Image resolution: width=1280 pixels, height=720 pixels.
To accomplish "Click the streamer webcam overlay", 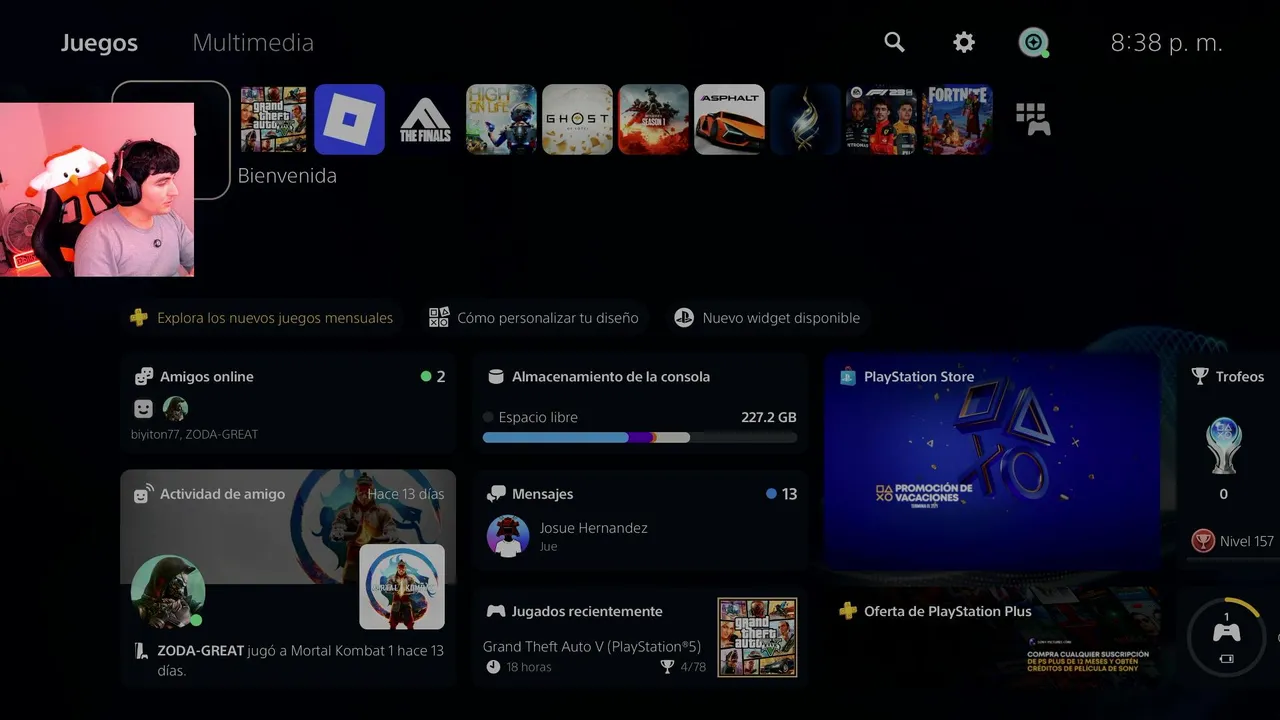I will (97, 189).
